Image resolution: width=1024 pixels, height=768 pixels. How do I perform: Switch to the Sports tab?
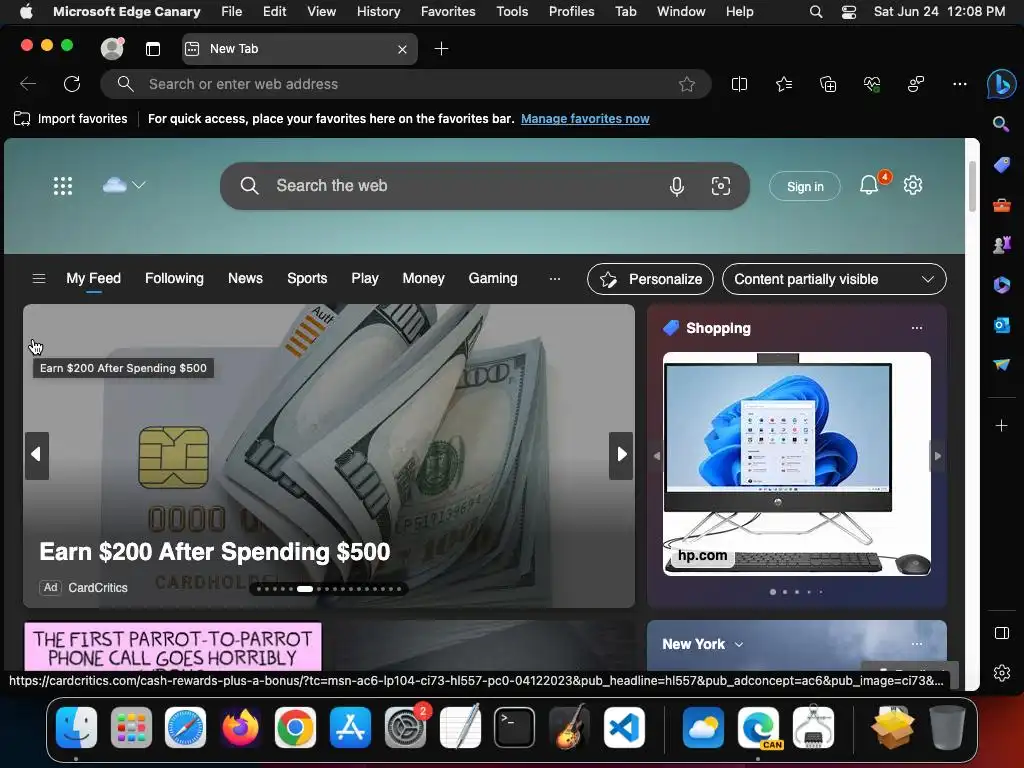[307, 279]
